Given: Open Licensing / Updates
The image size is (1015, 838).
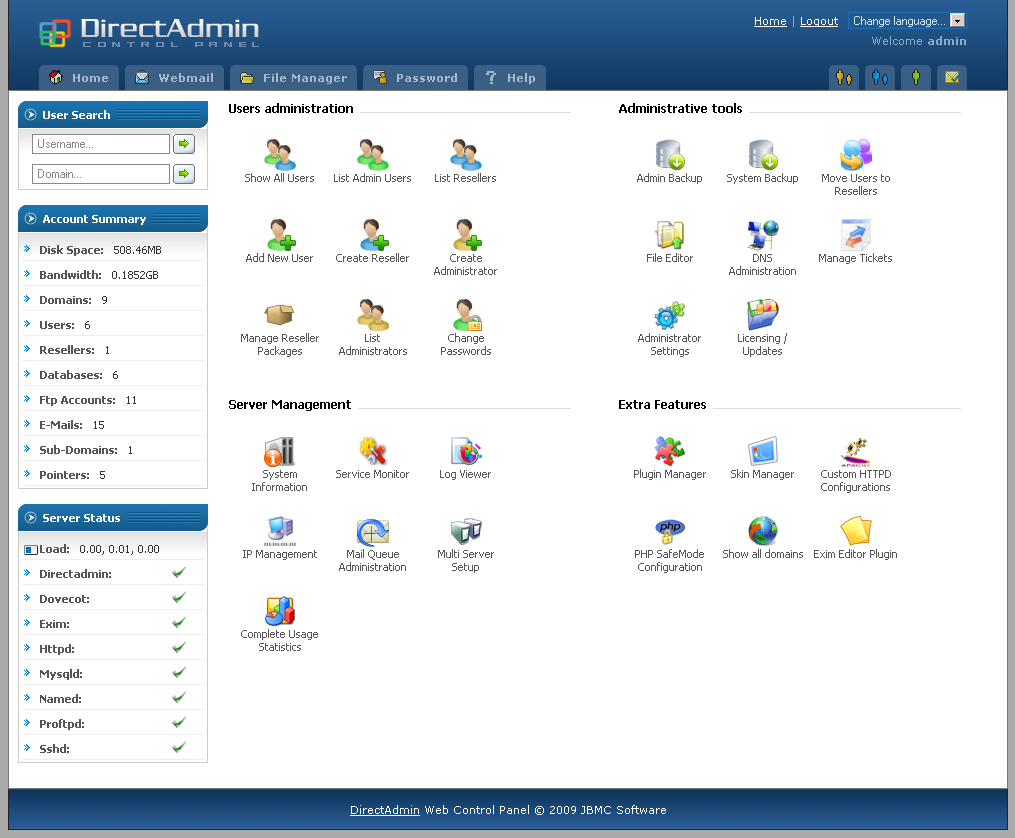Looking at the screenshot, I should click(x=762, y=328).
